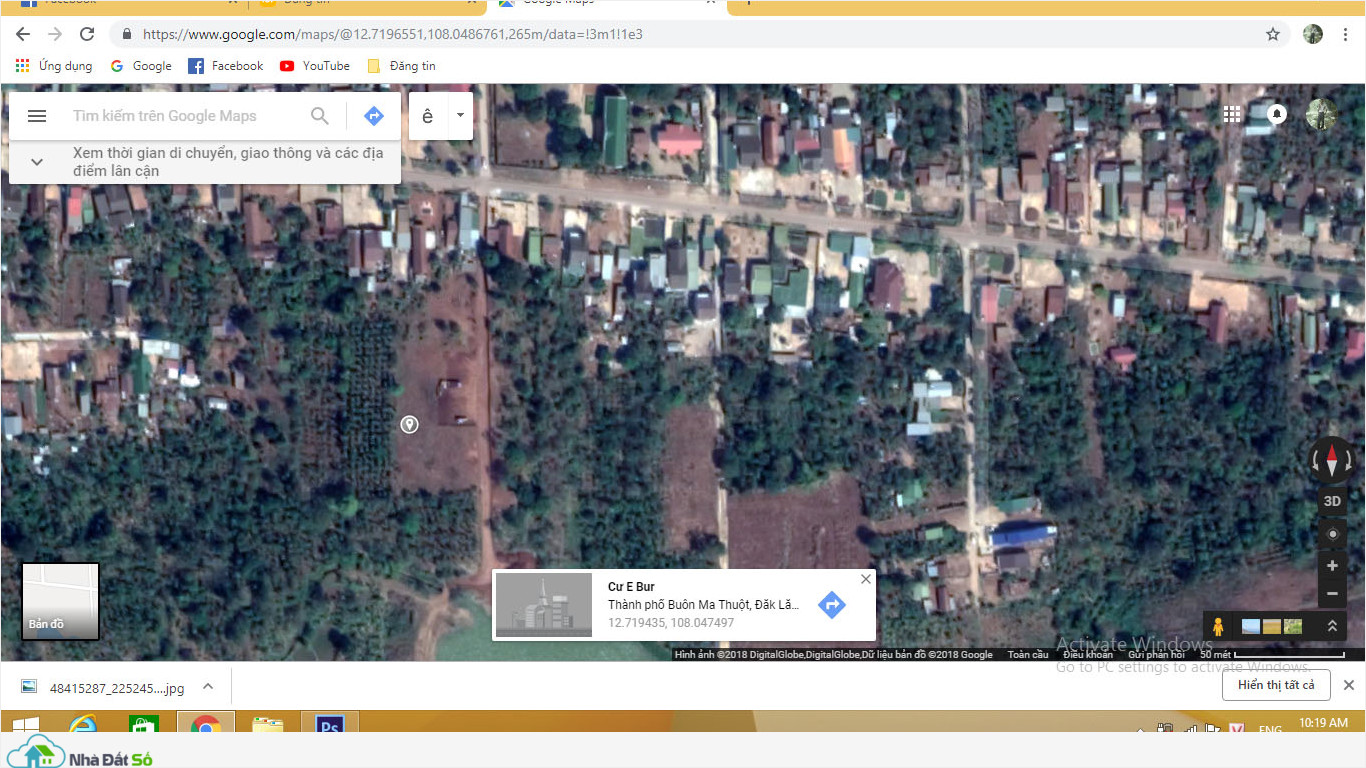This screenshot has height=768, width=1366.
Task: Open the downloaded 48415287 jpg file
Action: click(104, 687)
